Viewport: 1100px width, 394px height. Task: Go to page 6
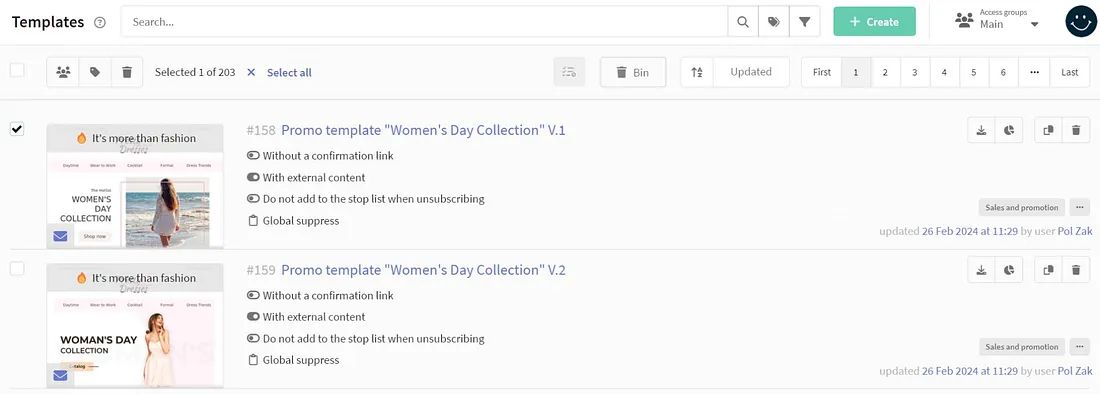coord(1003,72)
